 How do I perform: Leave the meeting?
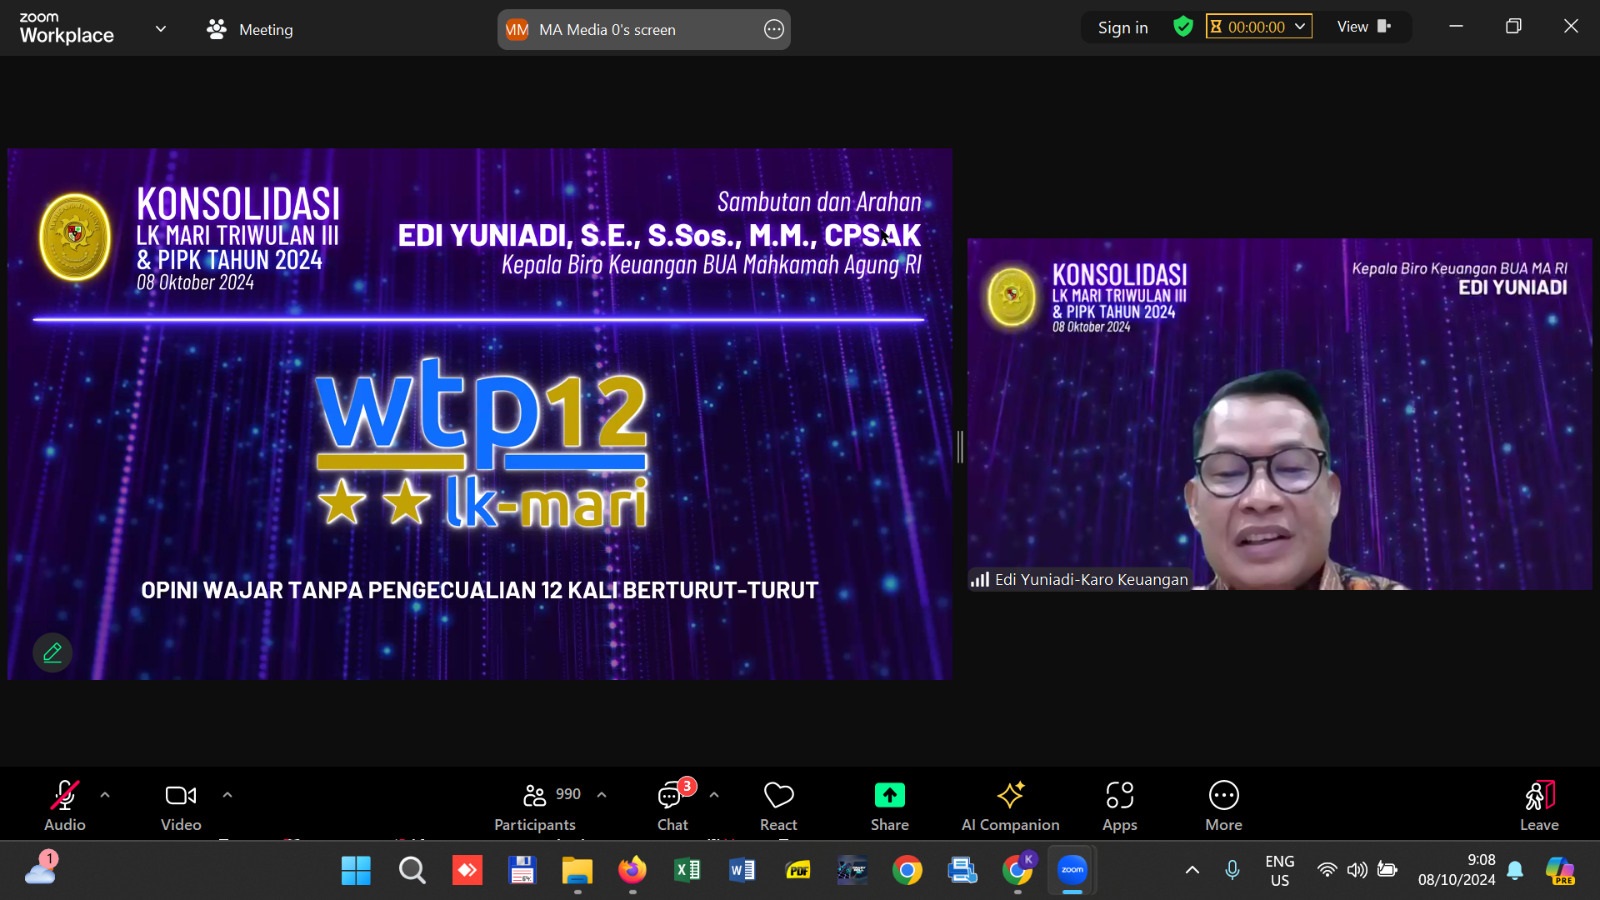pyautogui.click(x=1539, y=805)
